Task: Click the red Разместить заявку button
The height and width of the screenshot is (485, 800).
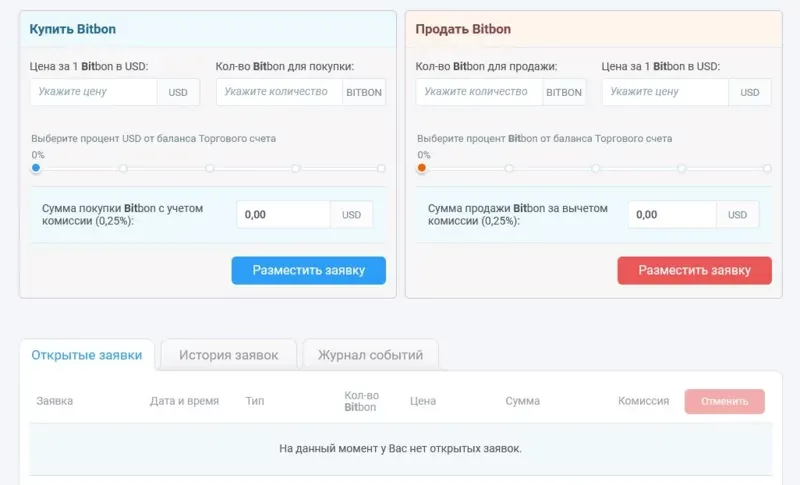Action: tap(694, 270)
